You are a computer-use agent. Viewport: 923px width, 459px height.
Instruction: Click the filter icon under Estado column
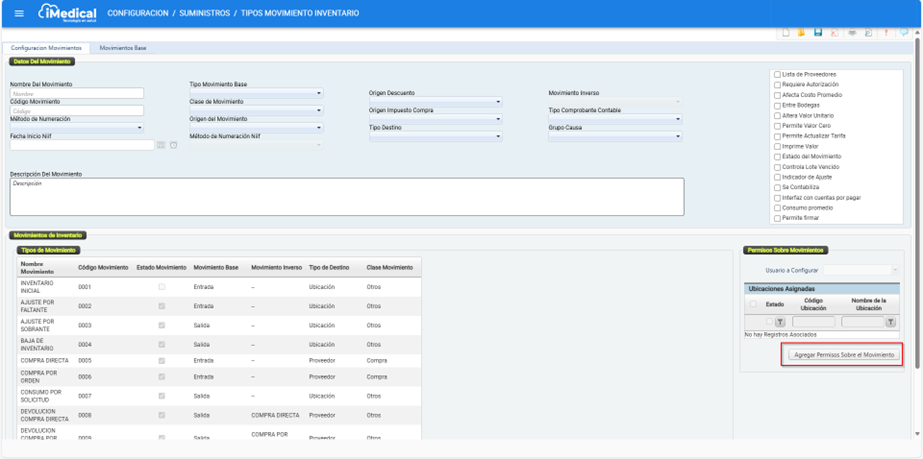[780, 322]
